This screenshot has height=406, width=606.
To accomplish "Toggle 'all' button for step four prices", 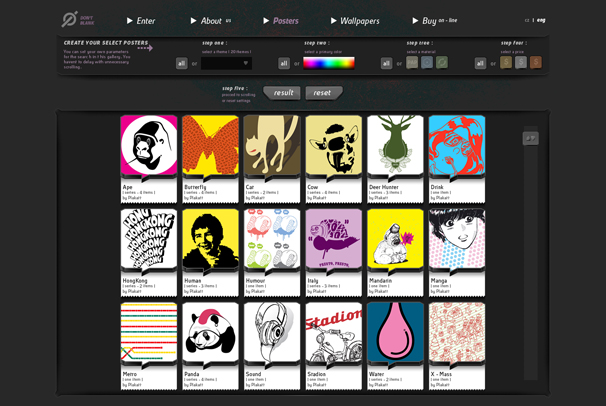I will coord(481,63).
